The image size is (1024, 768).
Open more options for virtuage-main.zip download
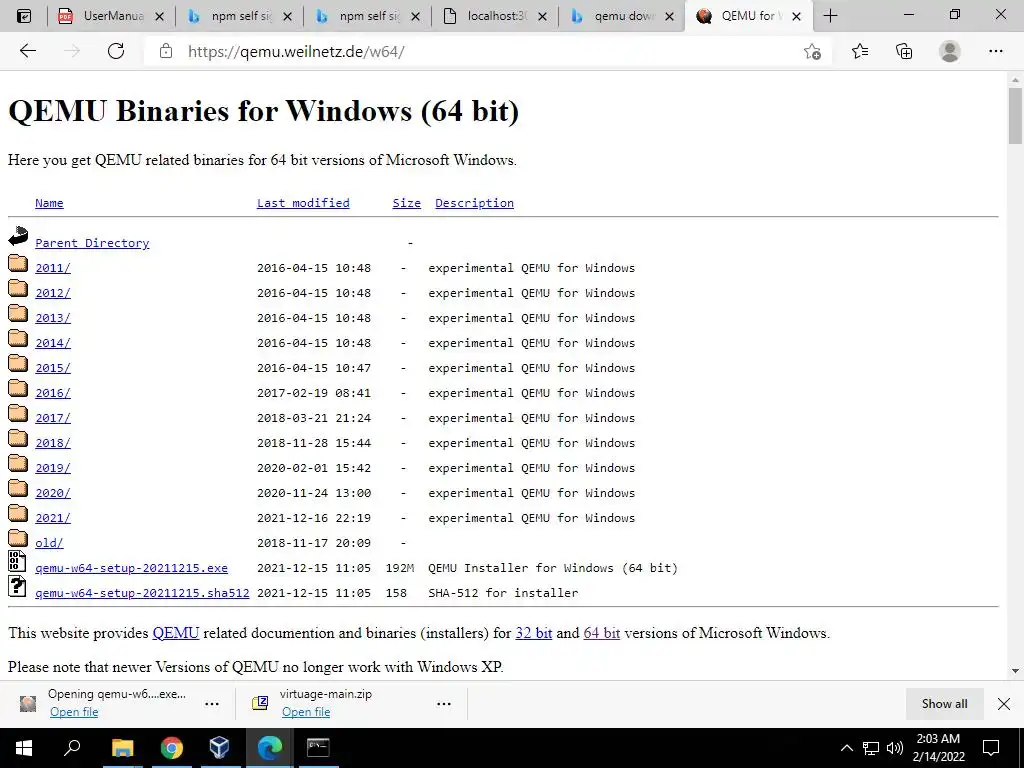444,704
